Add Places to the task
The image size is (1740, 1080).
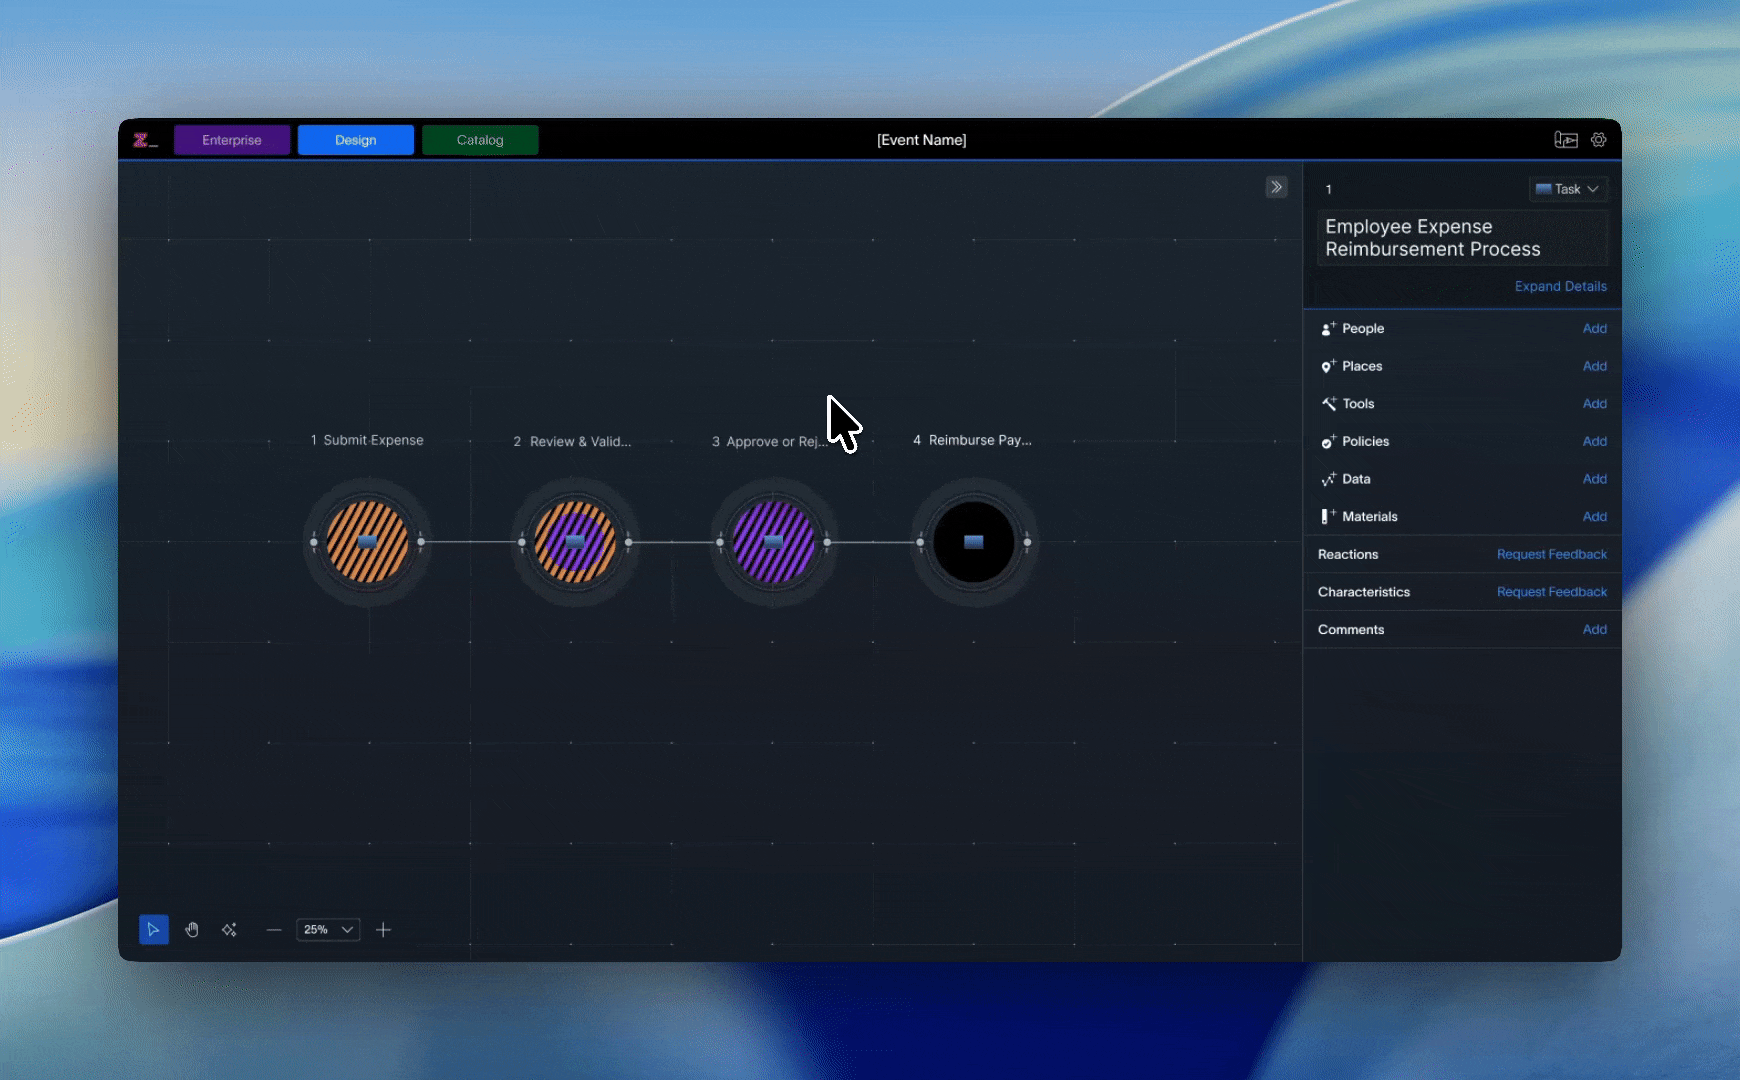pyautogui.click(x=1594, y=366)
